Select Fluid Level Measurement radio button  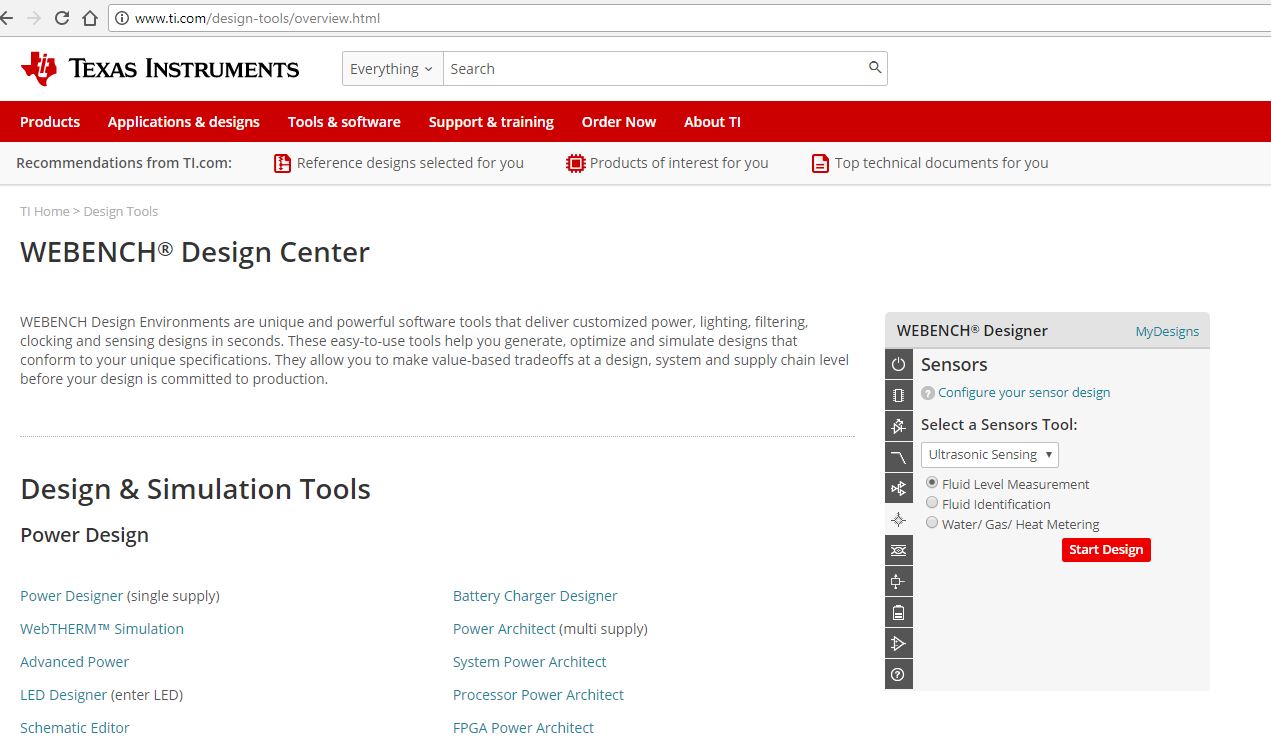[x=932, y=483]
